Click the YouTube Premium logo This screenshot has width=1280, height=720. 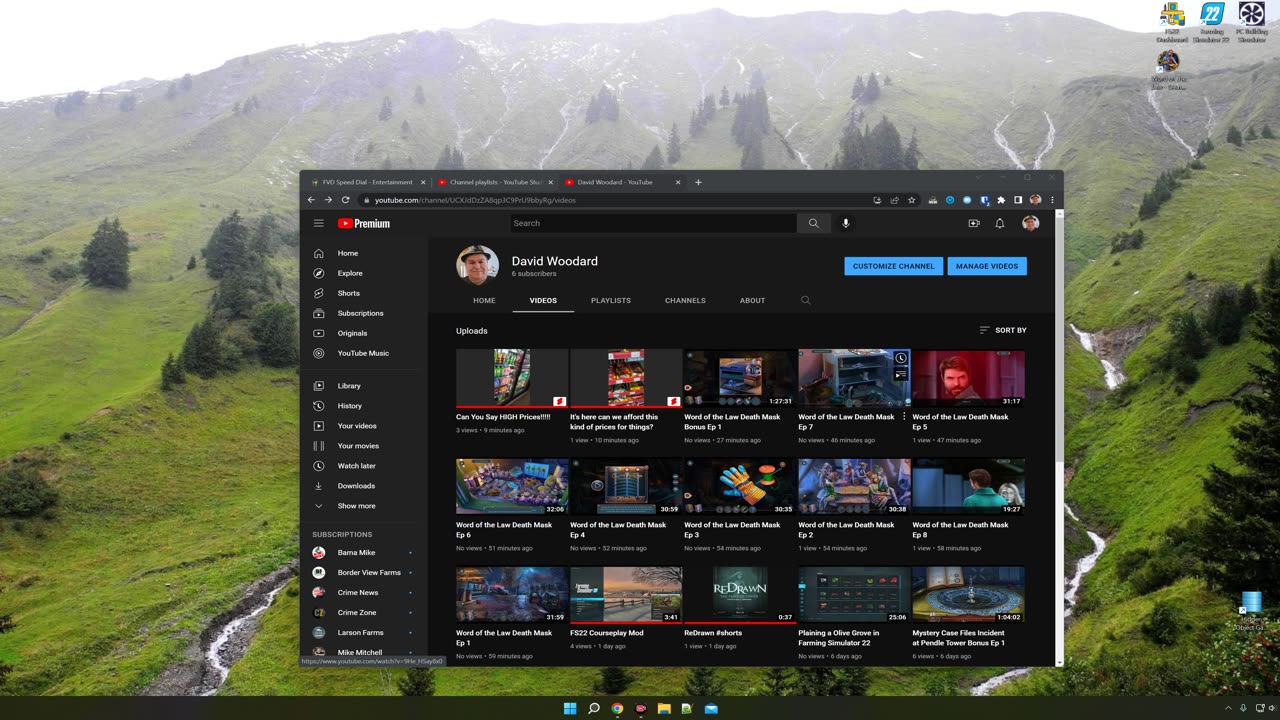click(364, 223)
